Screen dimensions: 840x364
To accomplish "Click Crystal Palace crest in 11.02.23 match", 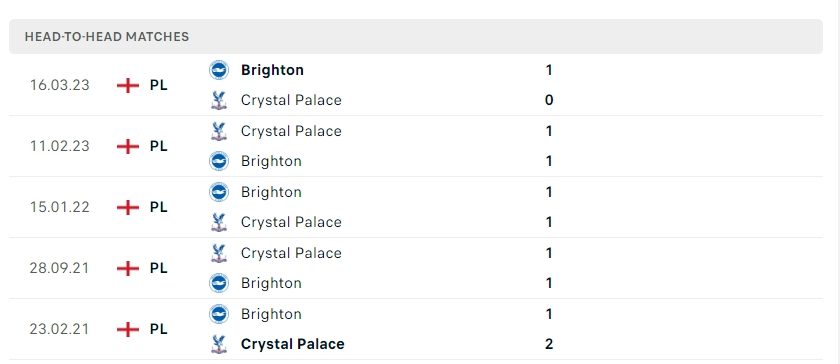I will [x=219, y=131].
